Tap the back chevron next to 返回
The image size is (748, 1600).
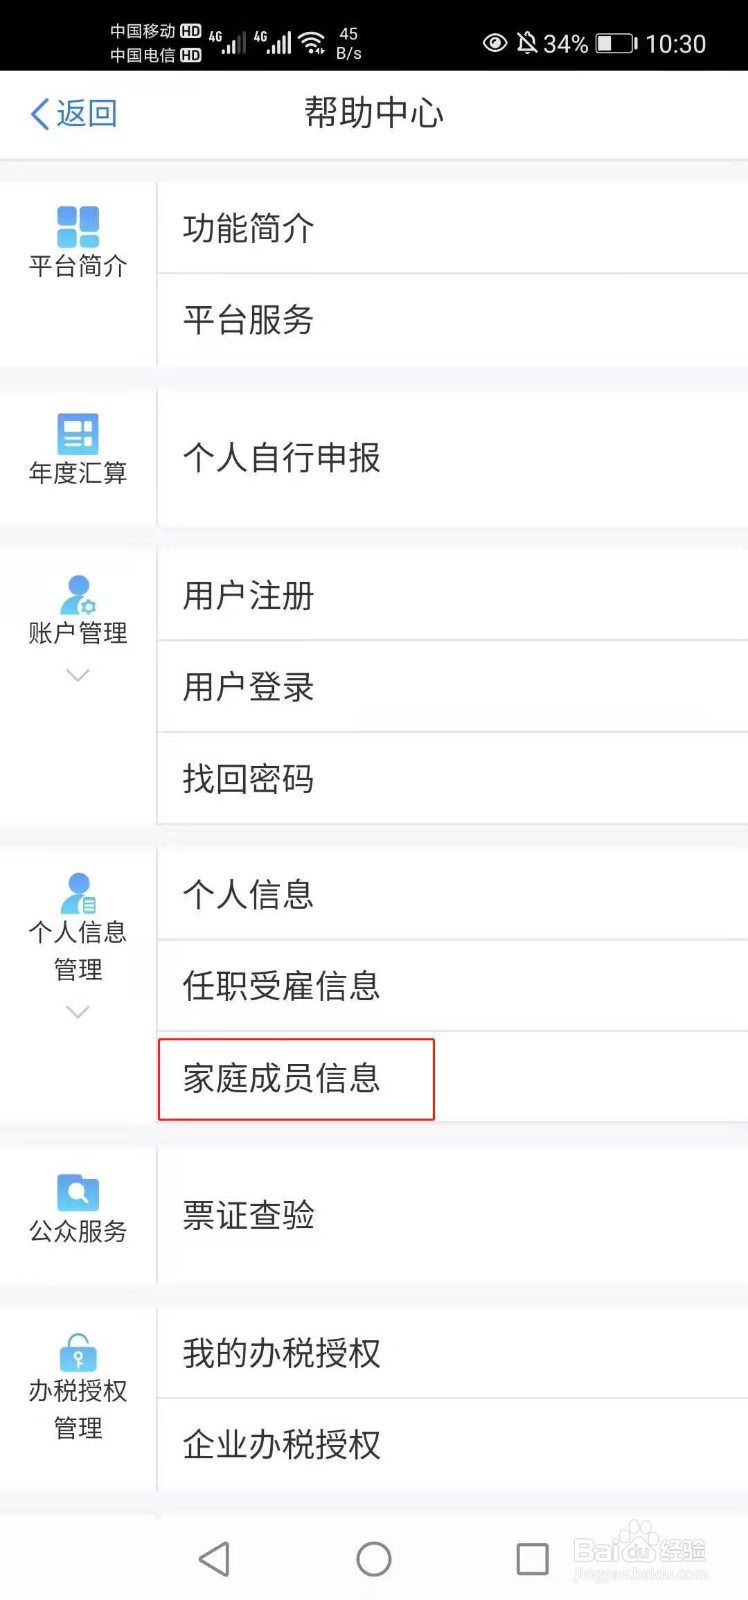click(x=37, y=113)
